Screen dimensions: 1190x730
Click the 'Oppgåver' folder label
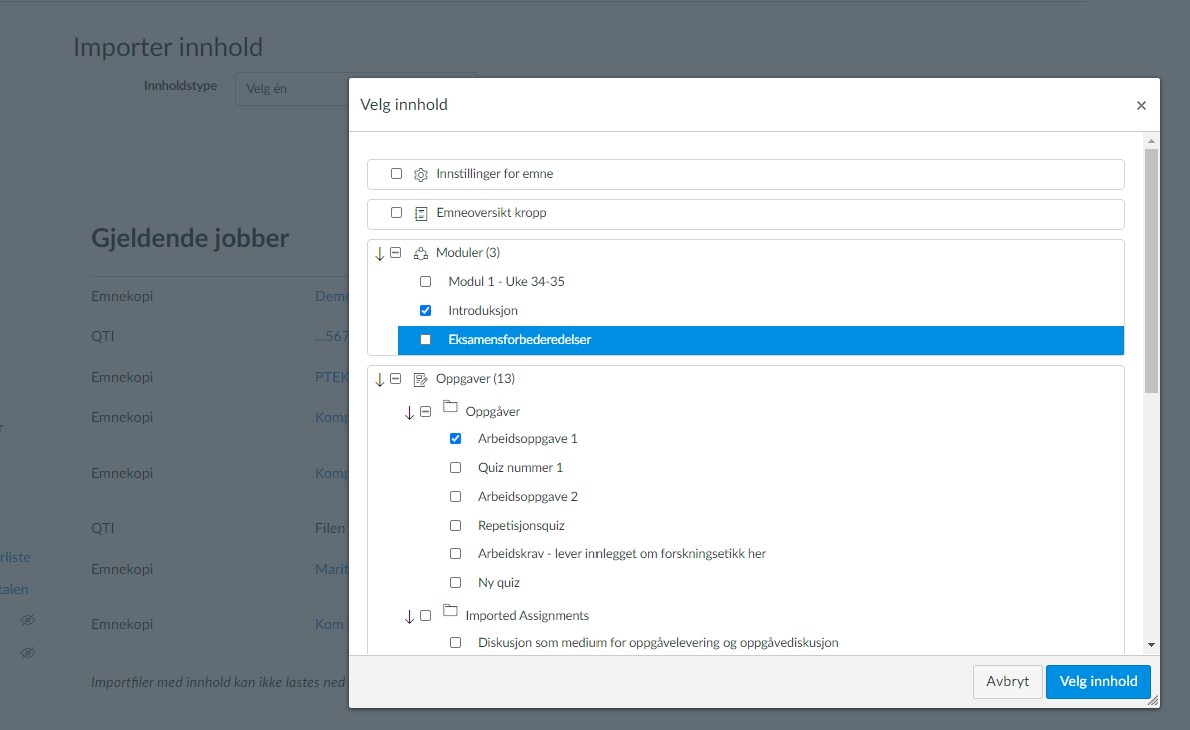coord(493,411)
